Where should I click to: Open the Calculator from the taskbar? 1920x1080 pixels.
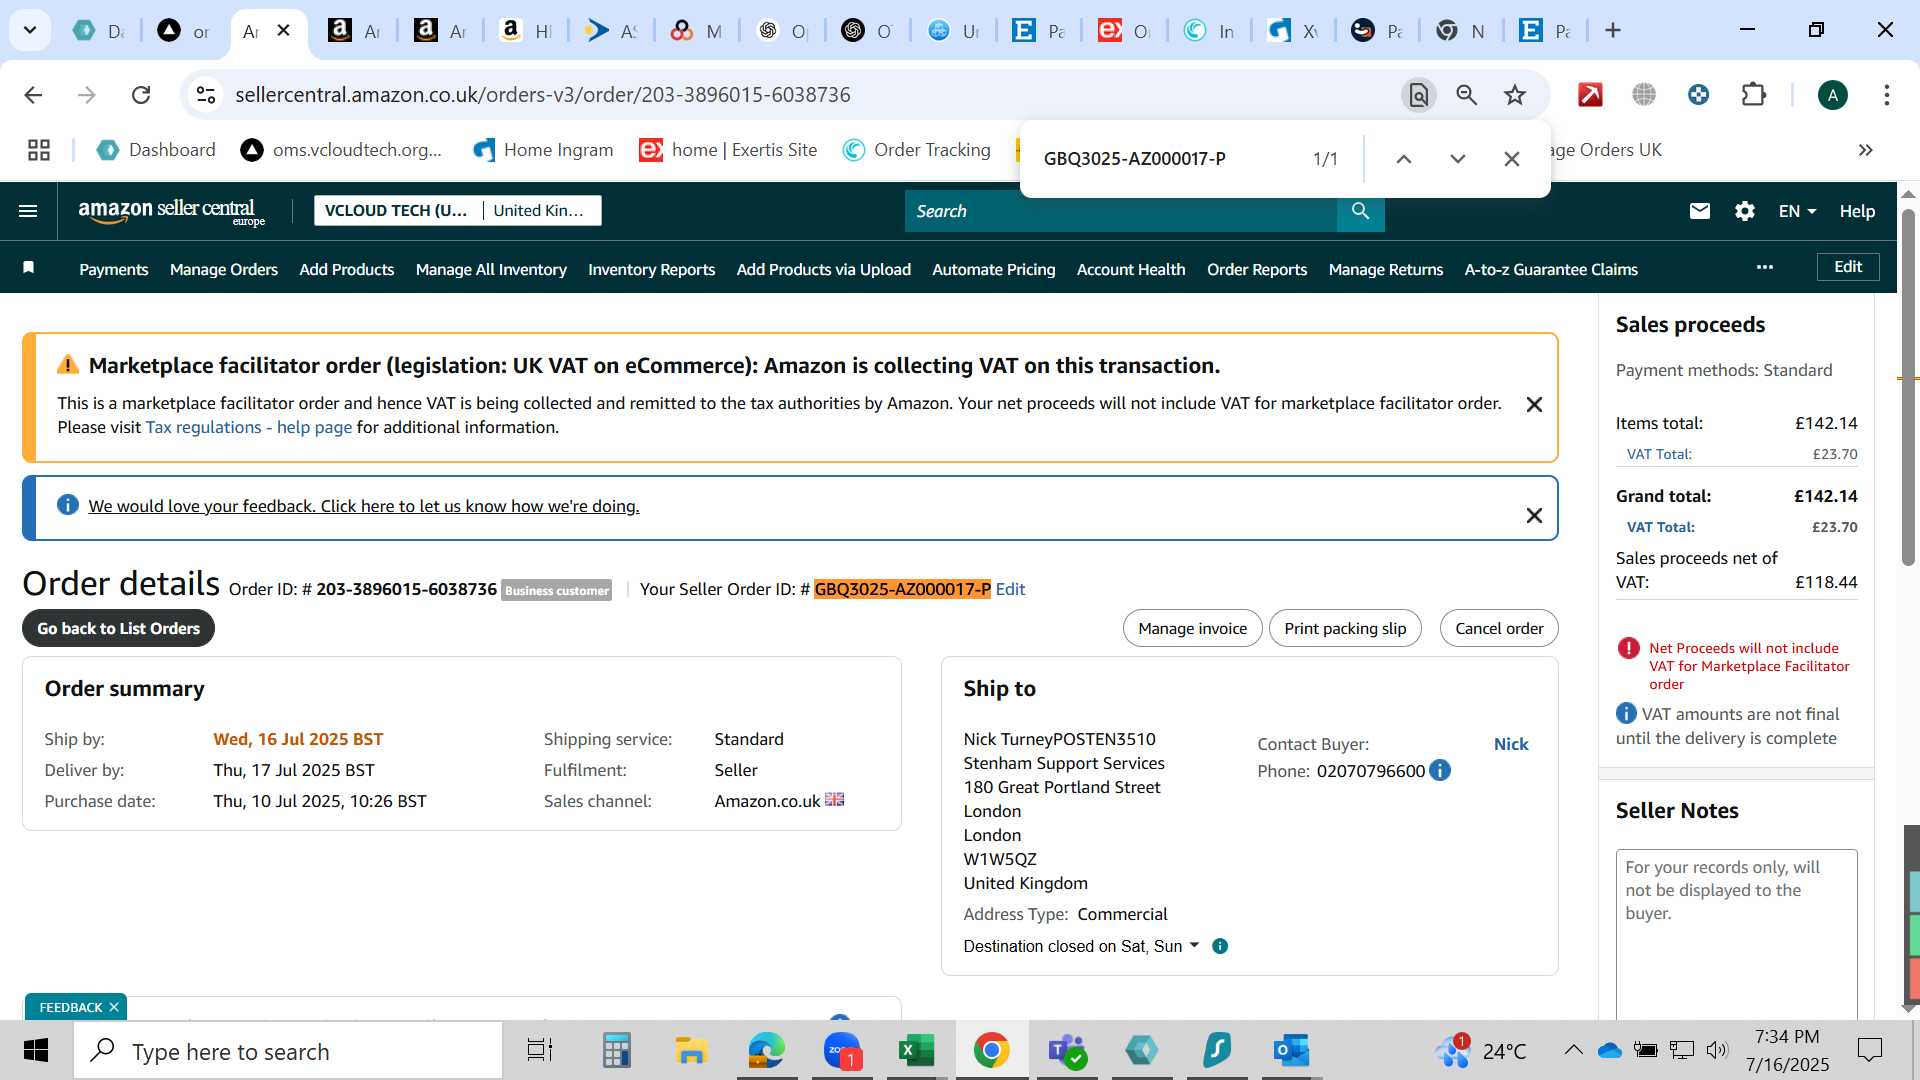coord(616,1051)
